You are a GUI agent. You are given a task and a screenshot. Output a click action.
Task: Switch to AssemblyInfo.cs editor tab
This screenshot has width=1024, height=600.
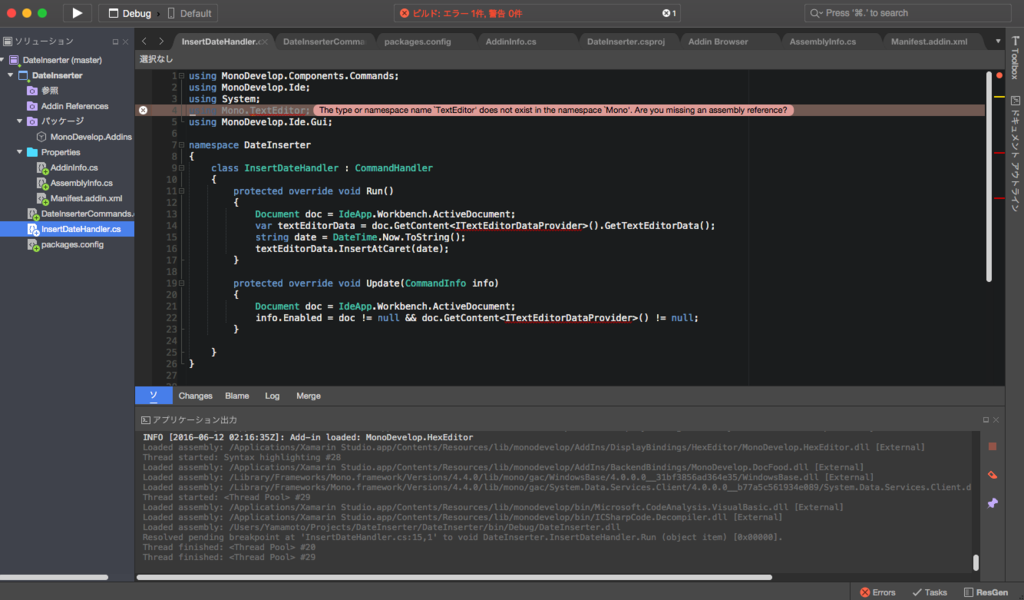pyautogui.click(x=822, y=41)
